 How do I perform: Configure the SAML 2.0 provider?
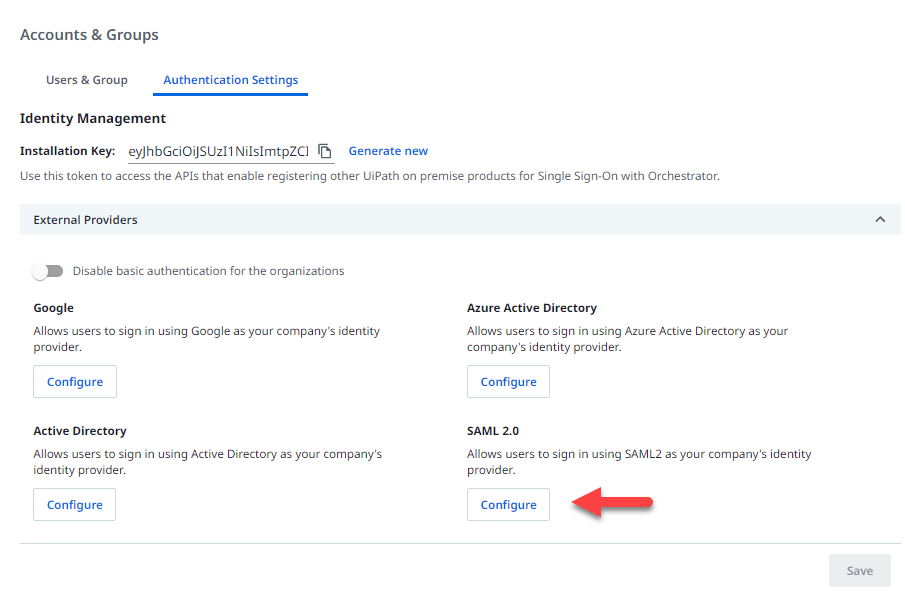(508, 504)
